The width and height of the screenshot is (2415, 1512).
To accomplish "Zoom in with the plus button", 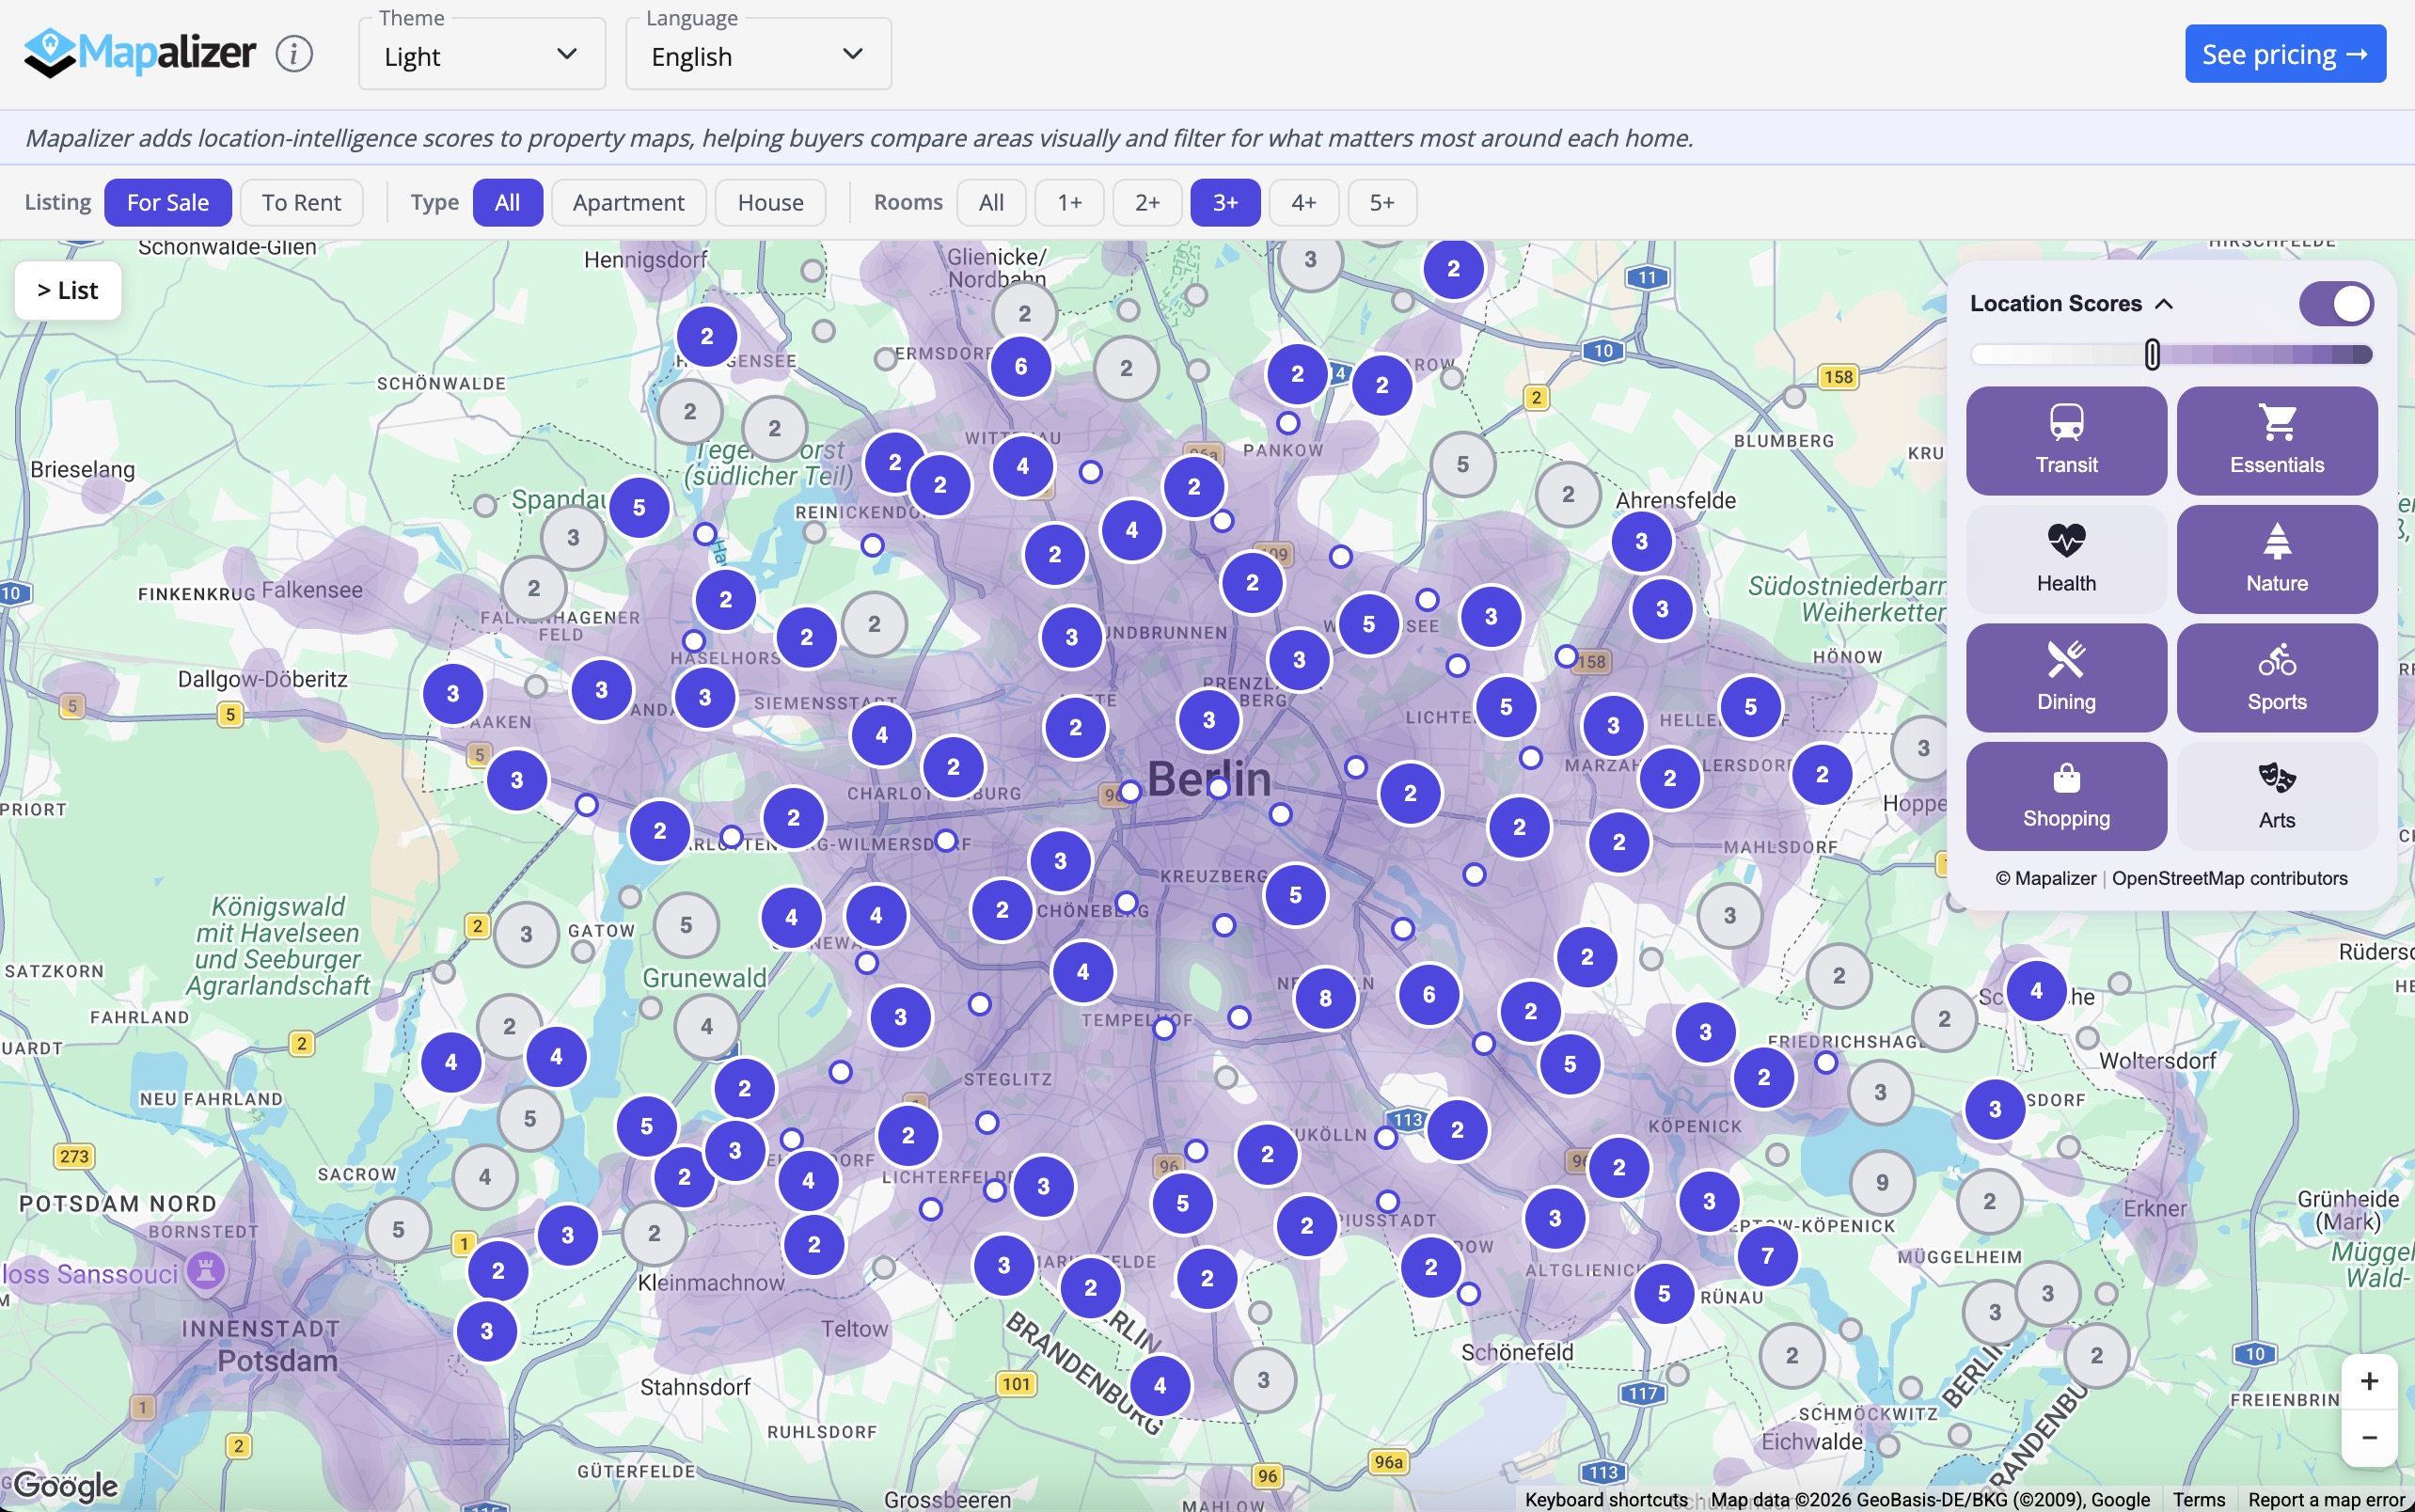I will [2369, 1382].
